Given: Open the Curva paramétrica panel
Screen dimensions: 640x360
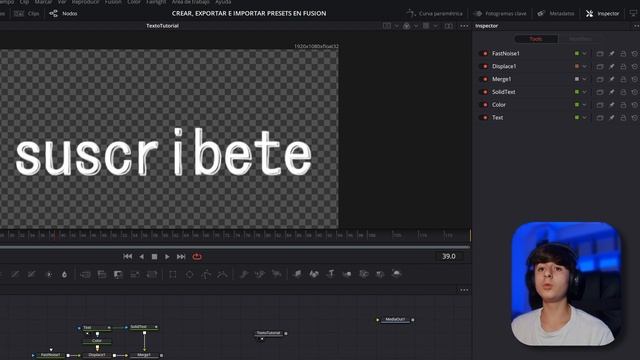Looking at the screenshot, I should tap(434, 13).
